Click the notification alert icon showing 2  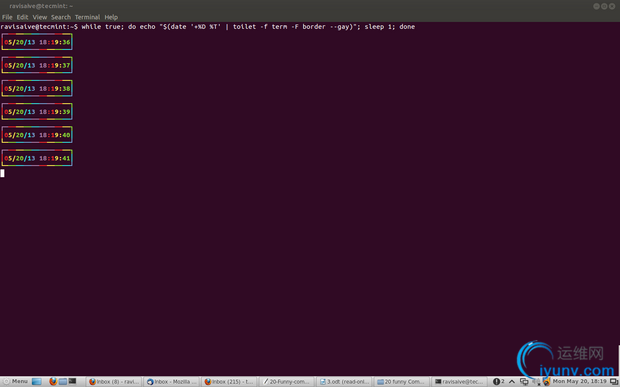(x=498, y=381)
